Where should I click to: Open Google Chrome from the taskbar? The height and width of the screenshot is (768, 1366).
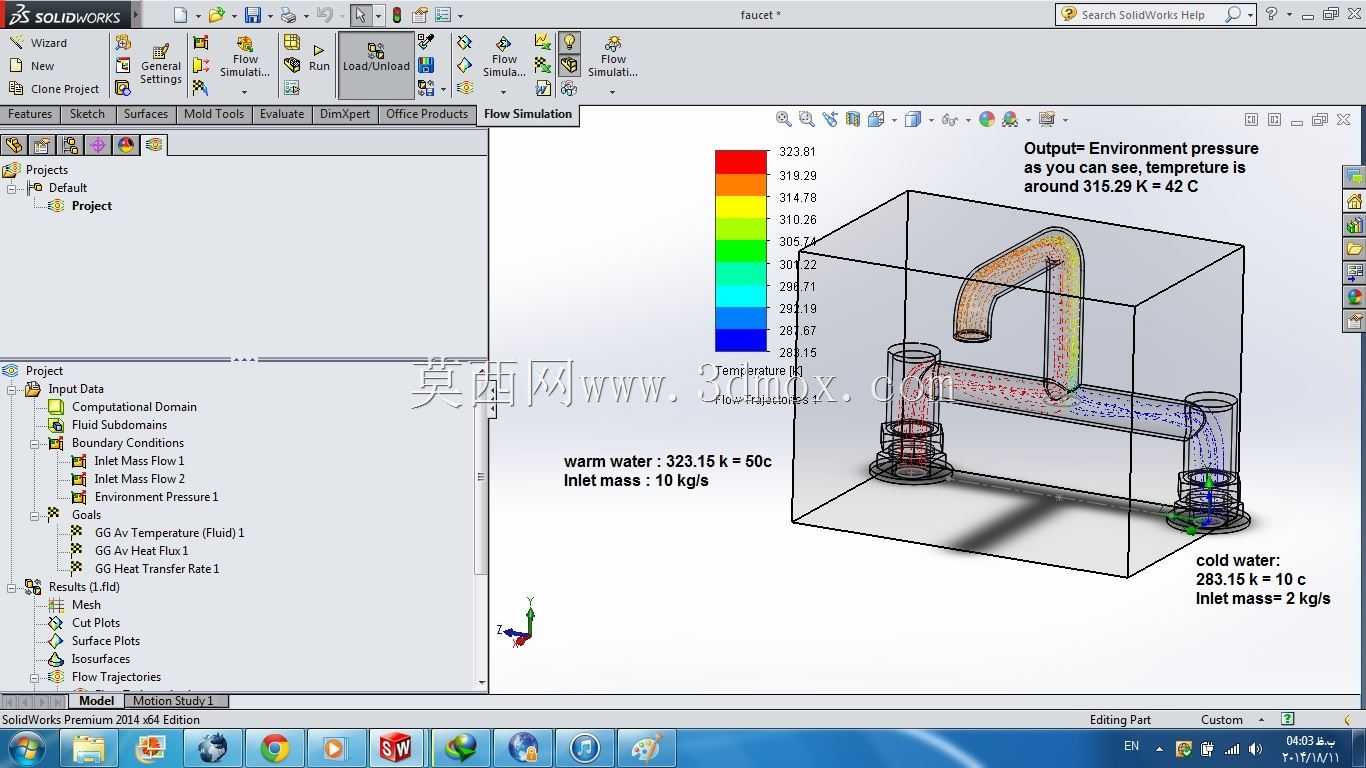coord(274,748)
